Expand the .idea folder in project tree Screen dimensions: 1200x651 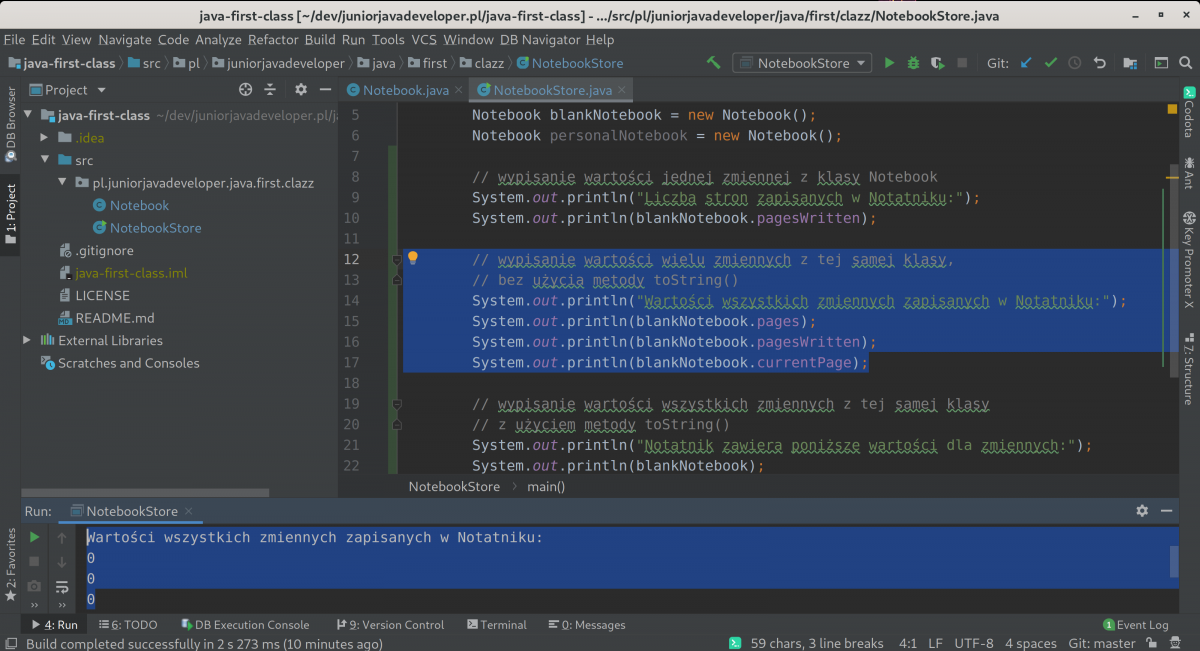tap(44, 138)
